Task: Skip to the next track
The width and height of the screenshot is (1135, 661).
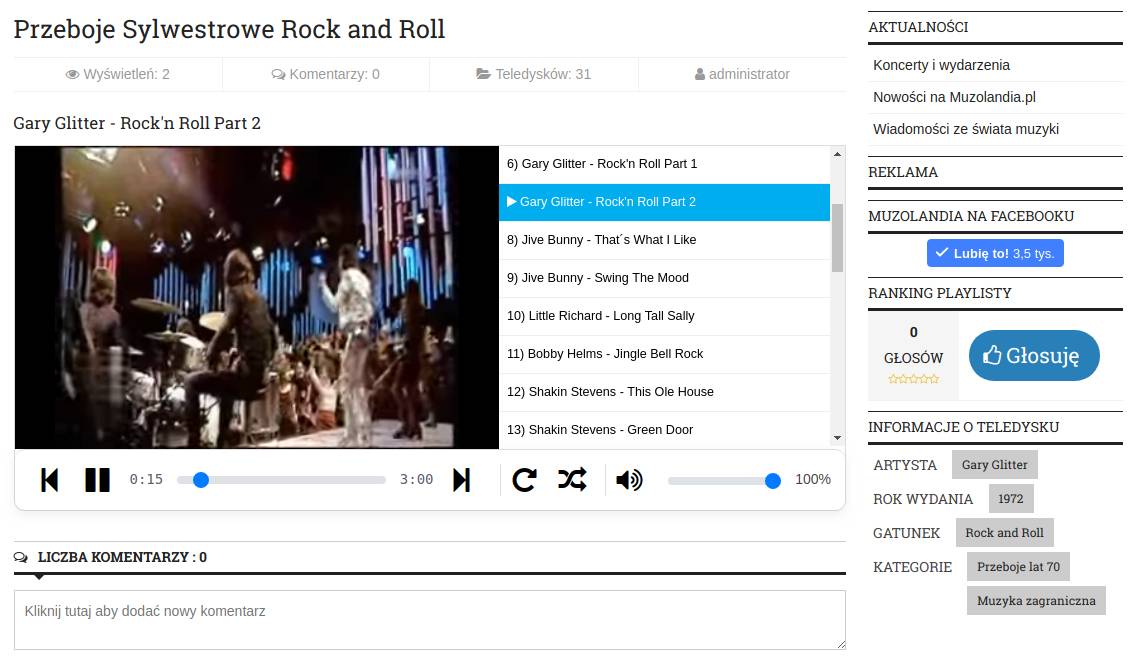Action: (461, 480)
